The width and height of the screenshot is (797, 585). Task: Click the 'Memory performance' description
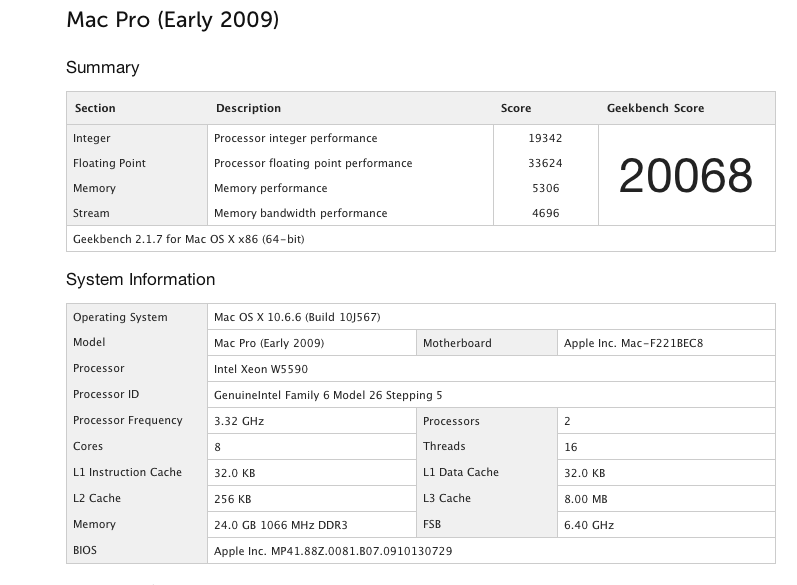click(271, 188)
